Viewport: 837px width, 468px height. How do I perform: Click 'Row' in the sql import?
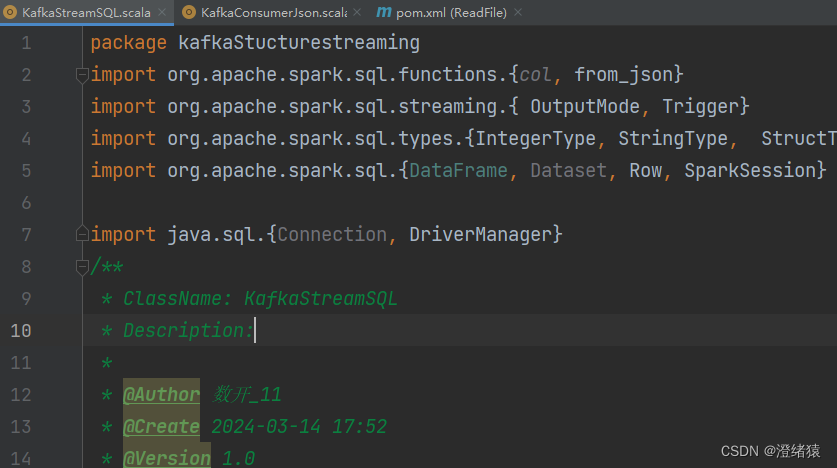(645, 171)
